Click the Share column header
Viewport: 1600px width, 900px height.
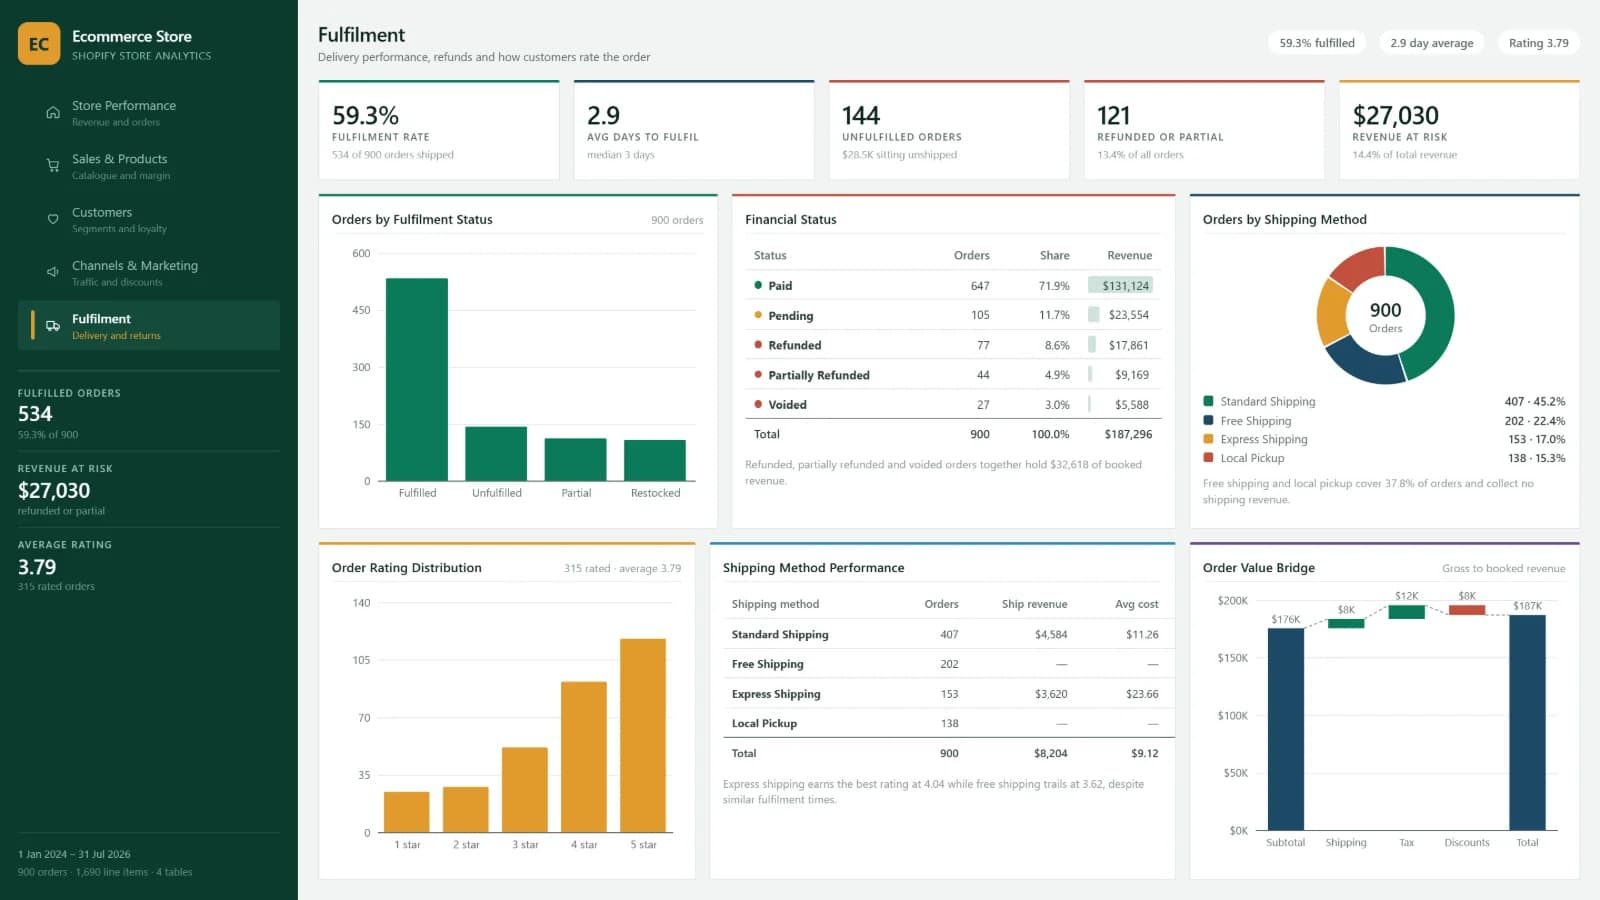(x=1054, y=256)
